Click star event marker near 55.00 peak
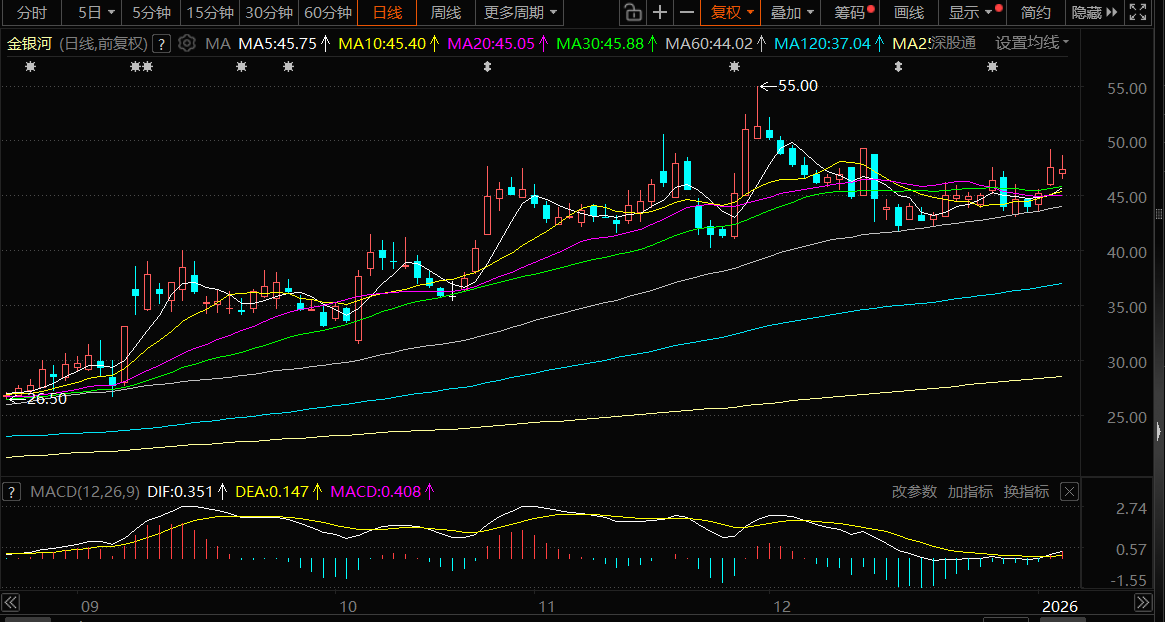 734,67
